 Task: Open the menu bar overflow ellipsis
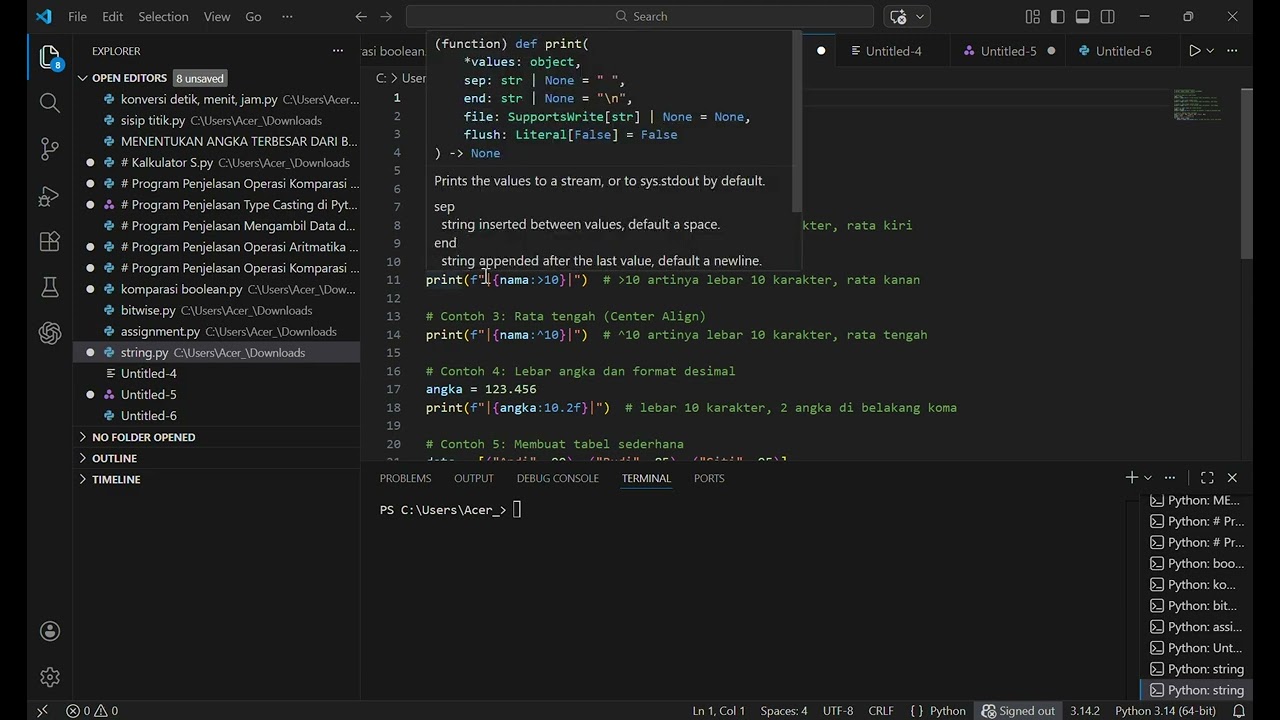pyautogui.click(x=288, y=16)
